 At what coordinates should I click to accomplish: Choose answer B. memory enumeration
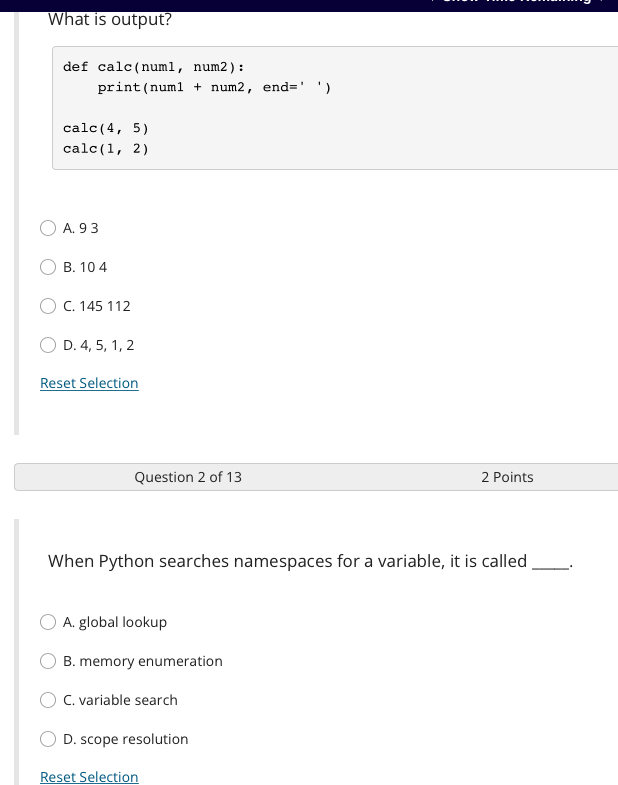coord(48,661)
